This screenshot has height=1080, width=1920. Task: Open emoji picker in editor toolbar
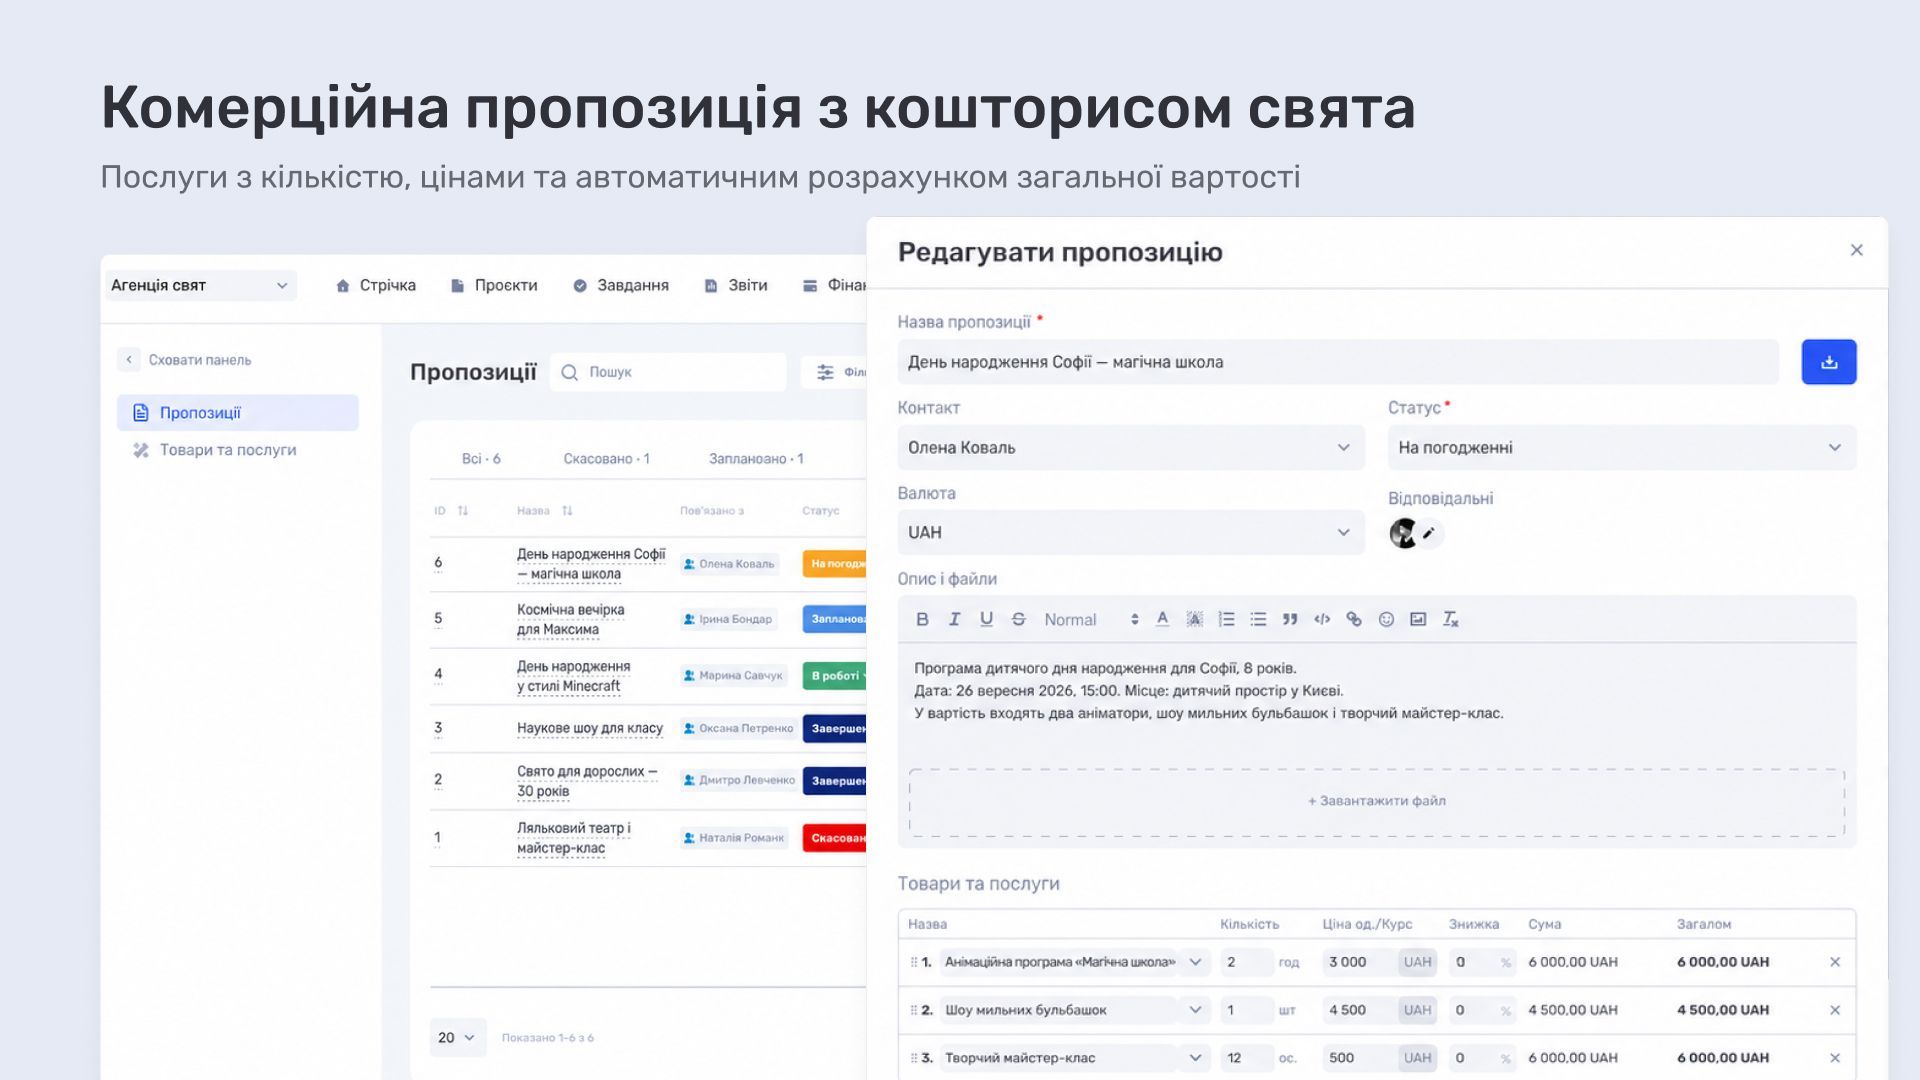tap(1386, 619)
